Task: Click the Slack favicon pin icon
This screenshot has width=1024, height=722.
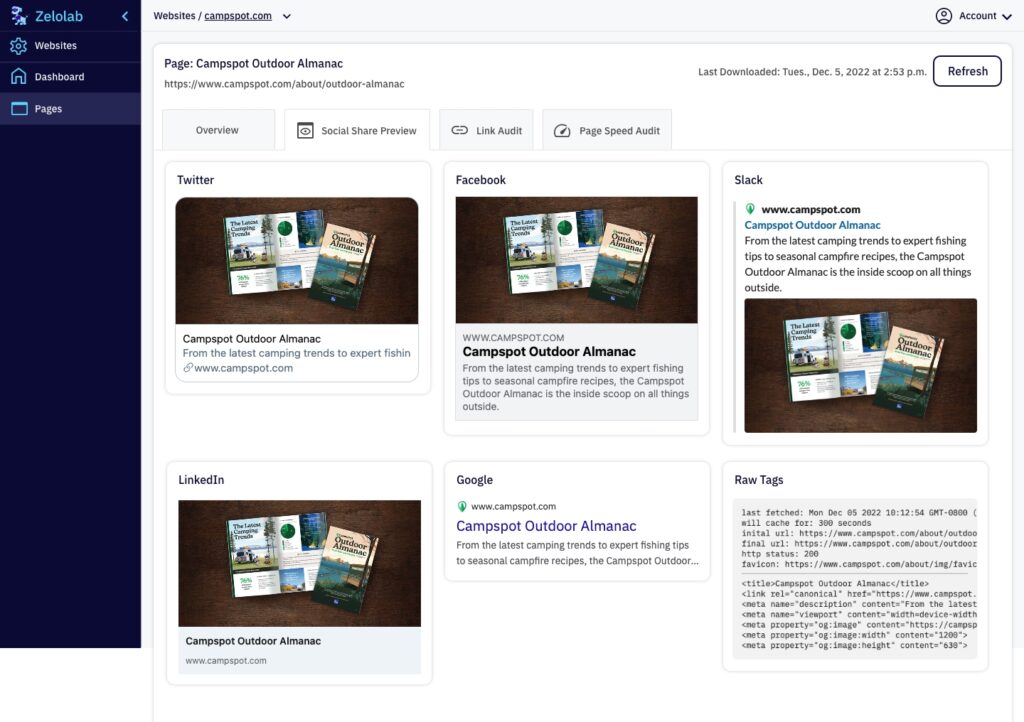Action: coord(750,209)
